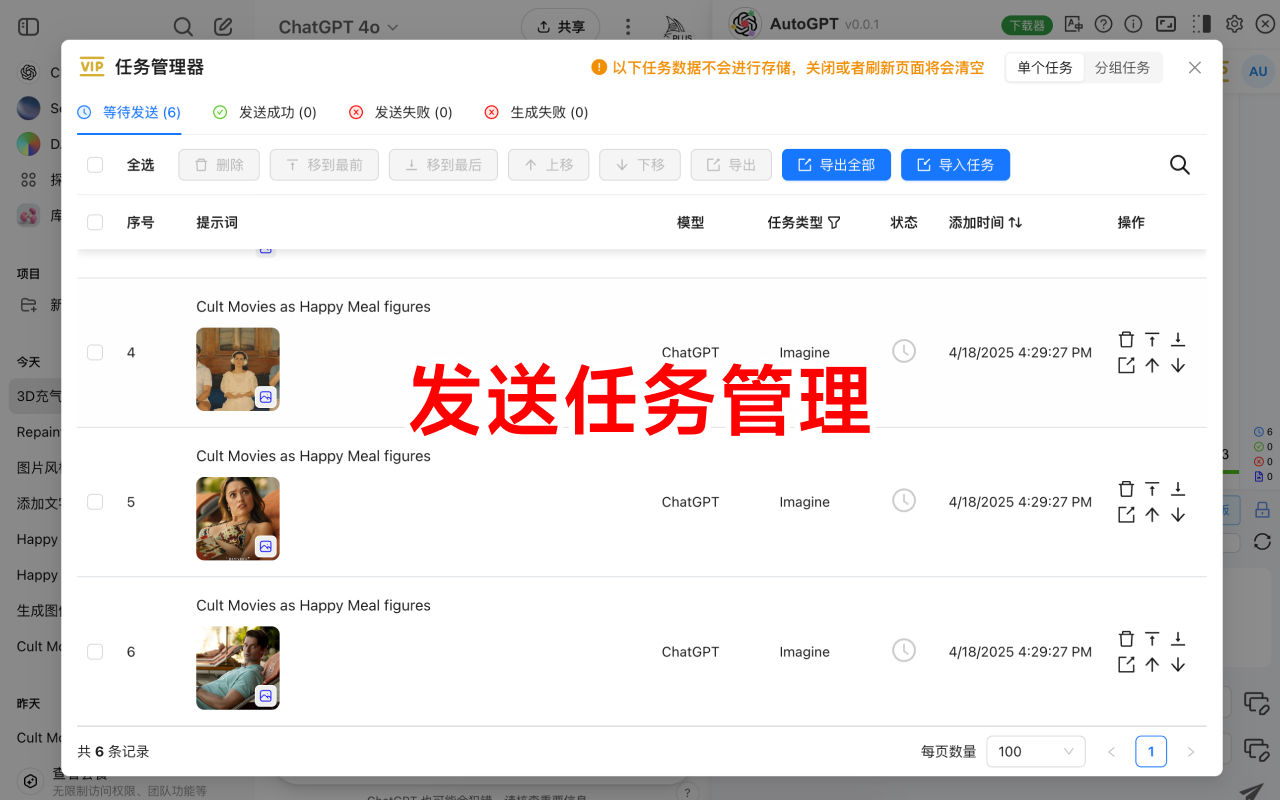Click the clock status icon on task 4

904,351
